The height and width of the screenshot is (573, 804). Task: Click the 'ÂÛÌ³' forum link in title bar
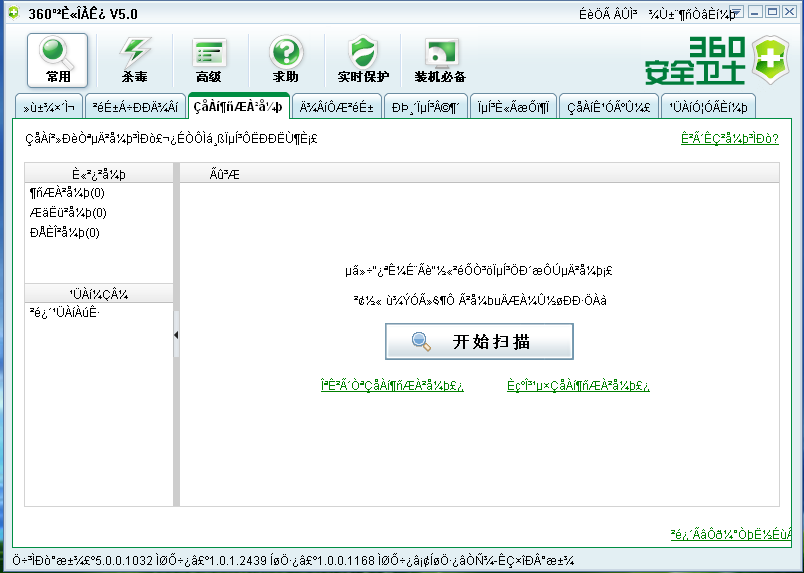pos(626,15)
